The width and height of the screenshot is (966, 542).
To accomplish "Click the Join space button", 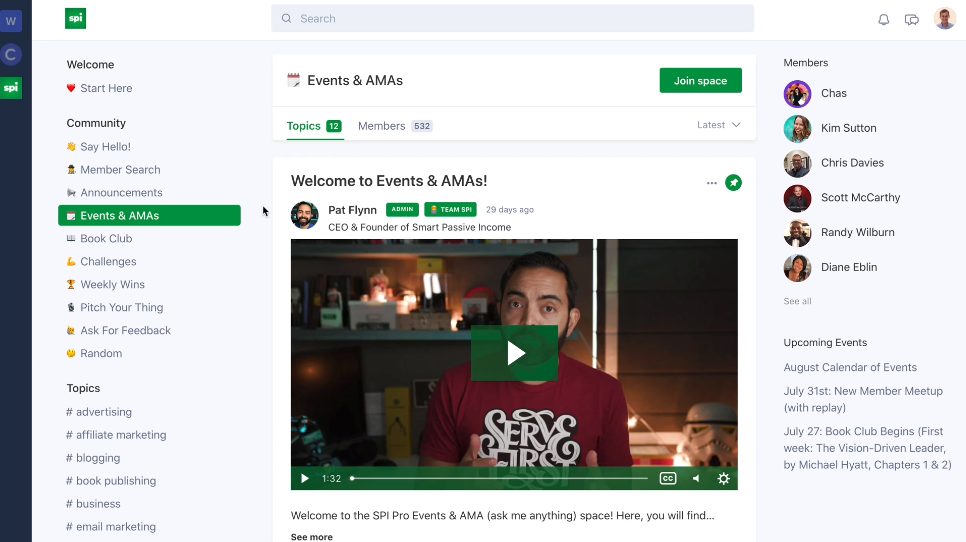I will [x=700, y=81].
